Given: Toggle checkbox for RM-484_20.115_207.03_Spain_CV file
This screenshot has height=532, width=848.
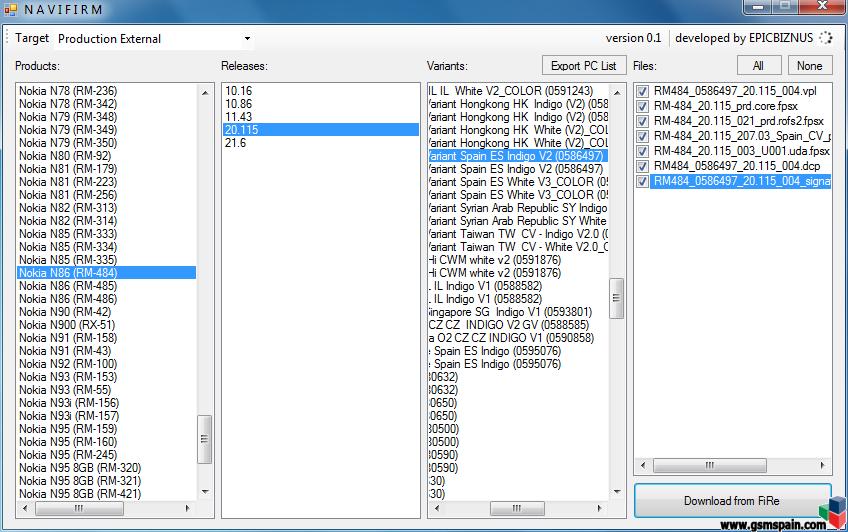Looking at the screenshot, I should [642, 136].
